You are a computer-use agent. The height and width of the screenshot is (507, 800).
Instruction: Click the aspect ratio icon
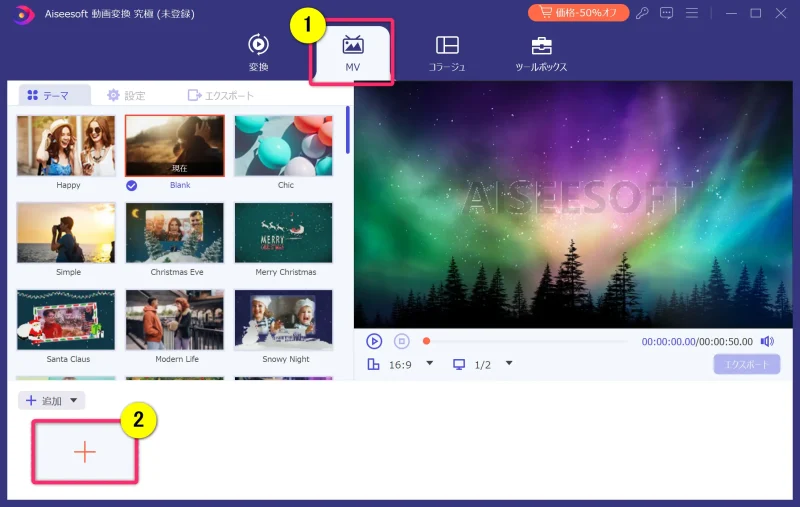click(373, 364)
